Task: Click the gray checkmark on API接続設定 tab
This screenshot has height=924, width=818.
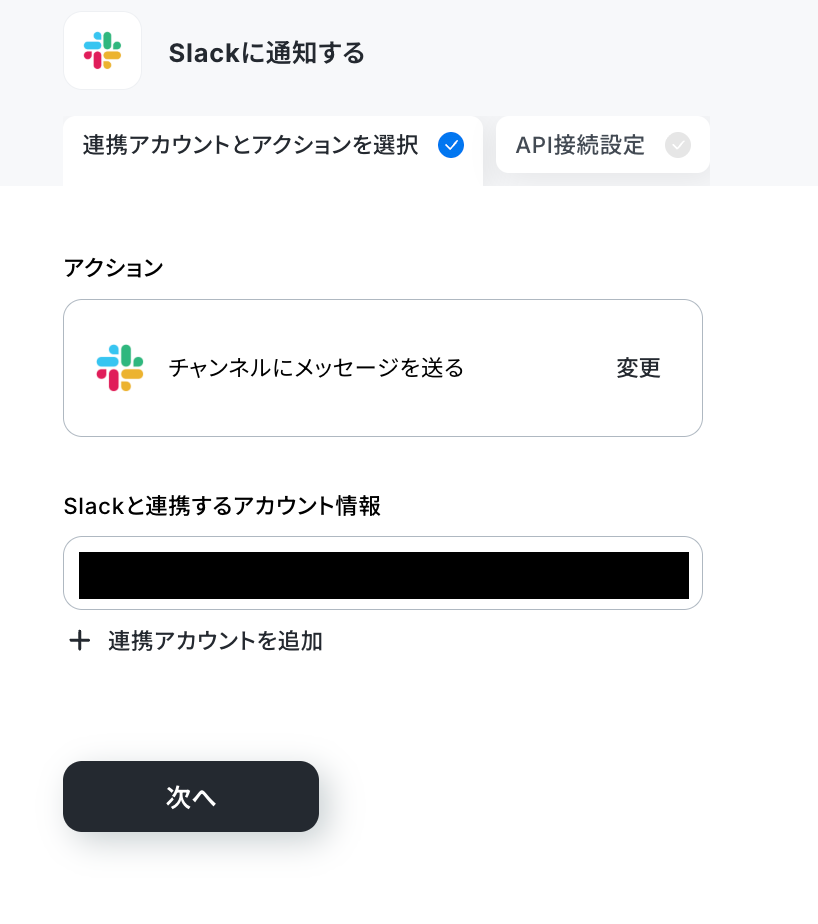Action: pyautogui.click(x=678, y=145)
